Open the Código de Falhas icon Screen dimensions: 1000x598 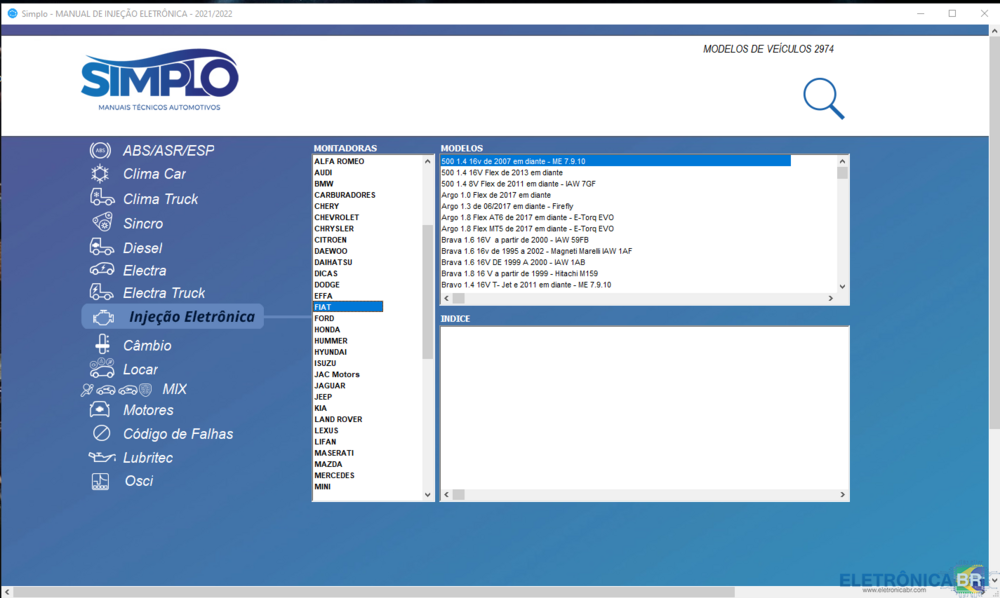(x=101, y=433)
